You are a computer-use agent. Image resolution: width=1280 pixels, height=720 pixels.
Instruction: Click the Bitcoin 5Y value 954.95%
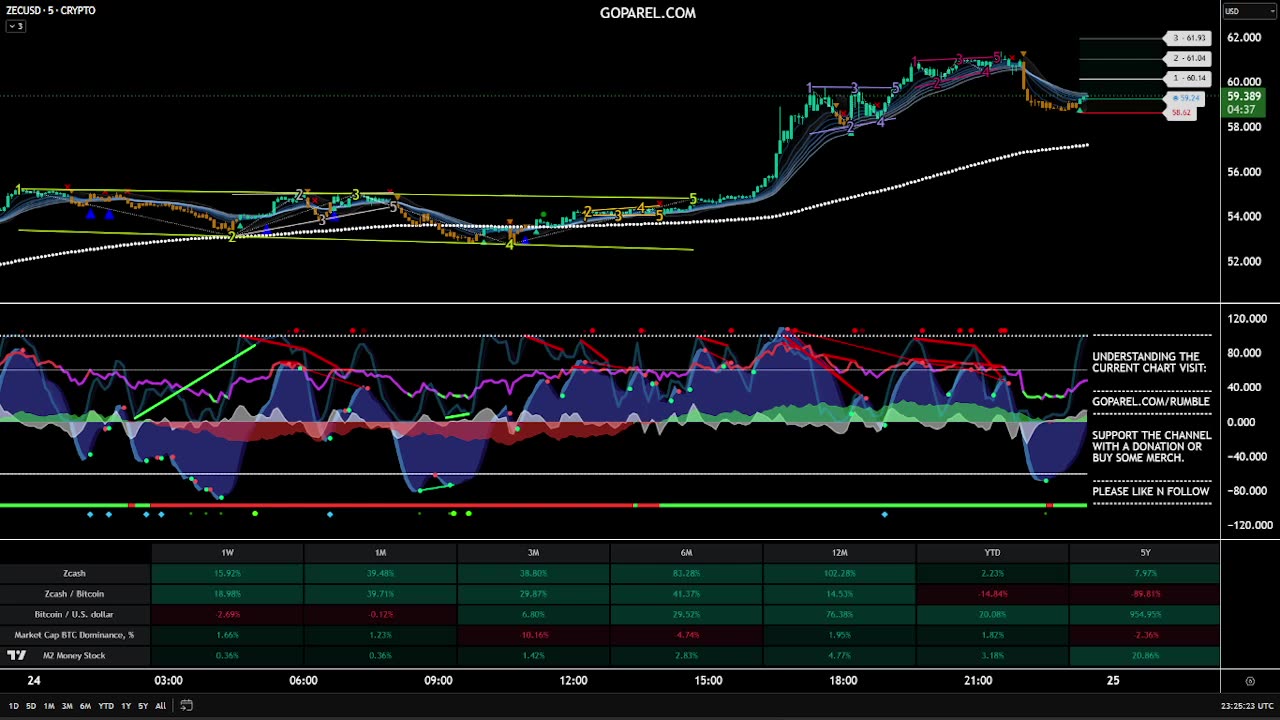click(x=1146, y=614)
